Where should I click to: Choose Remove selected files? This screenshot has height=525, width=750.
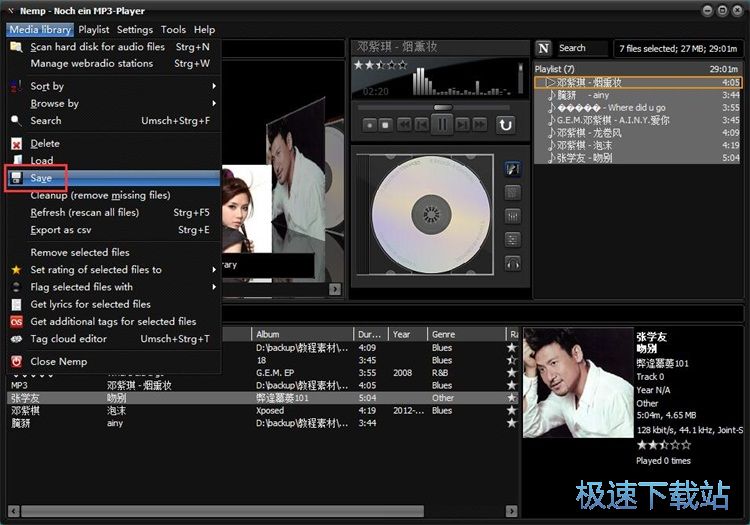pos(113,252)
